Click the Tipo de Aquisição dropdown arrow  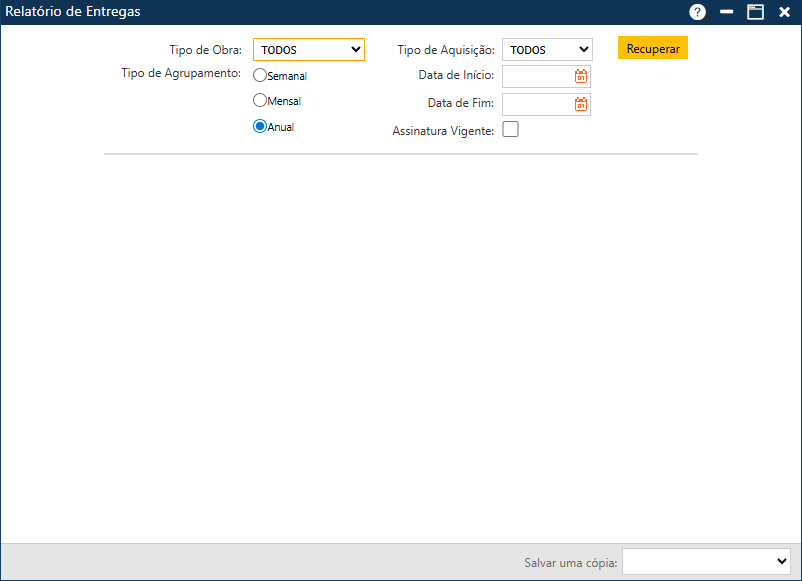(x=583, y=48)
